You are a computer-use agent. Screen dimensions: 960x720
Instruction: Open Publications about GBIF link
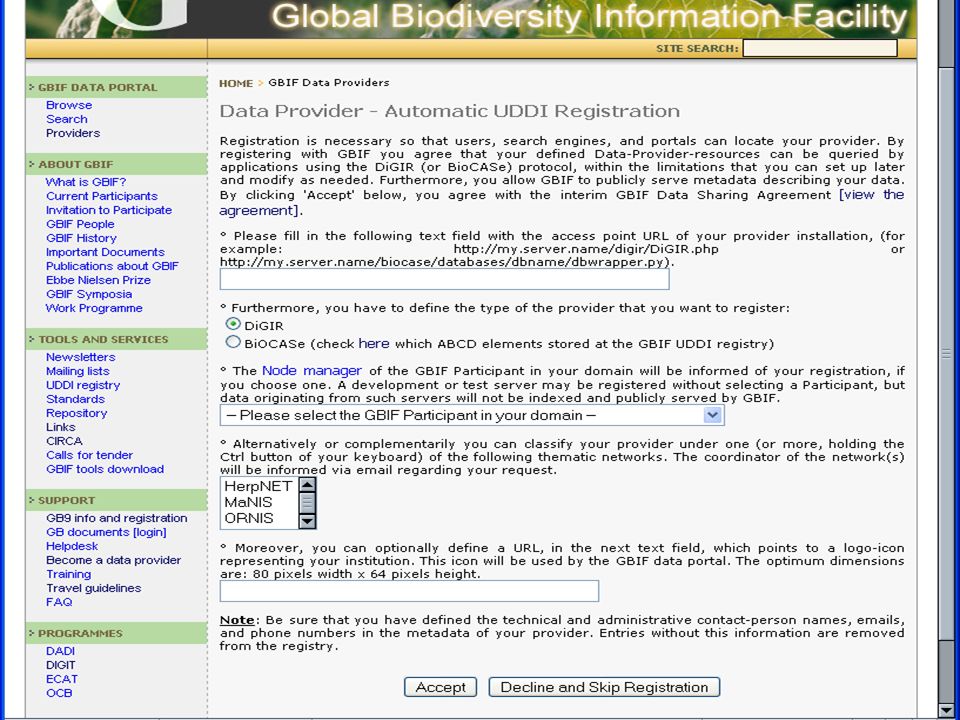pyautogui.click(x=112, y=267)
